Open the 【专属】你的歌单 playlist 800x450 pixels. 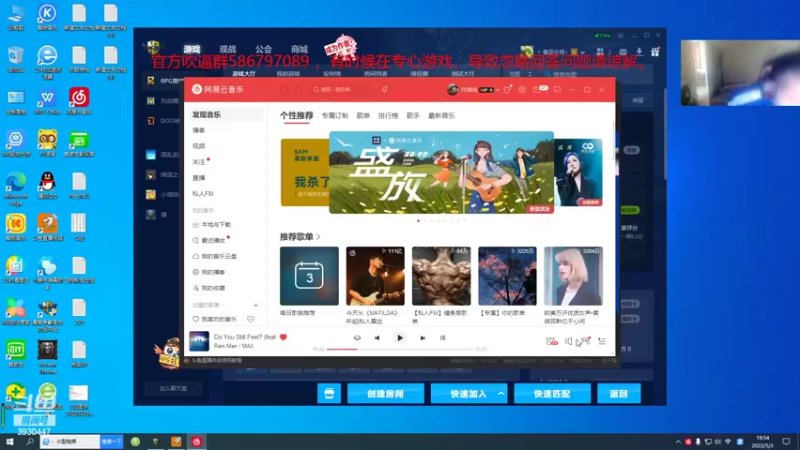[507, 276]
